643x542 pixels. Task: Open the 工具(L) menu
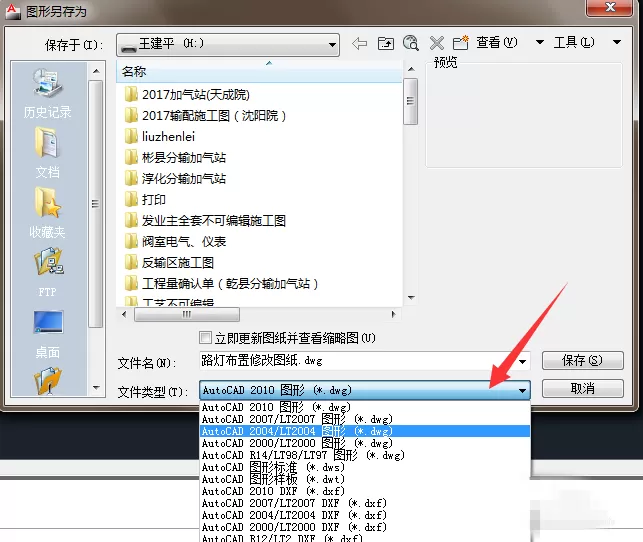(x=574, y=42)
